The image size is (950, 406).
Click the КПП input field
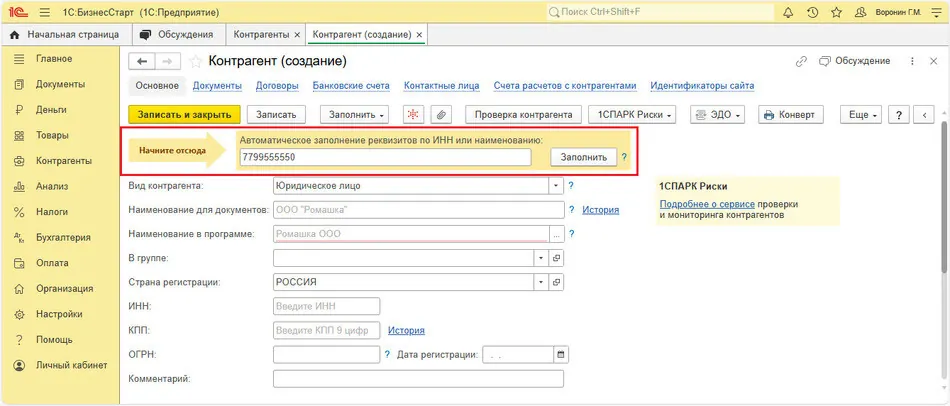point(327,330)
